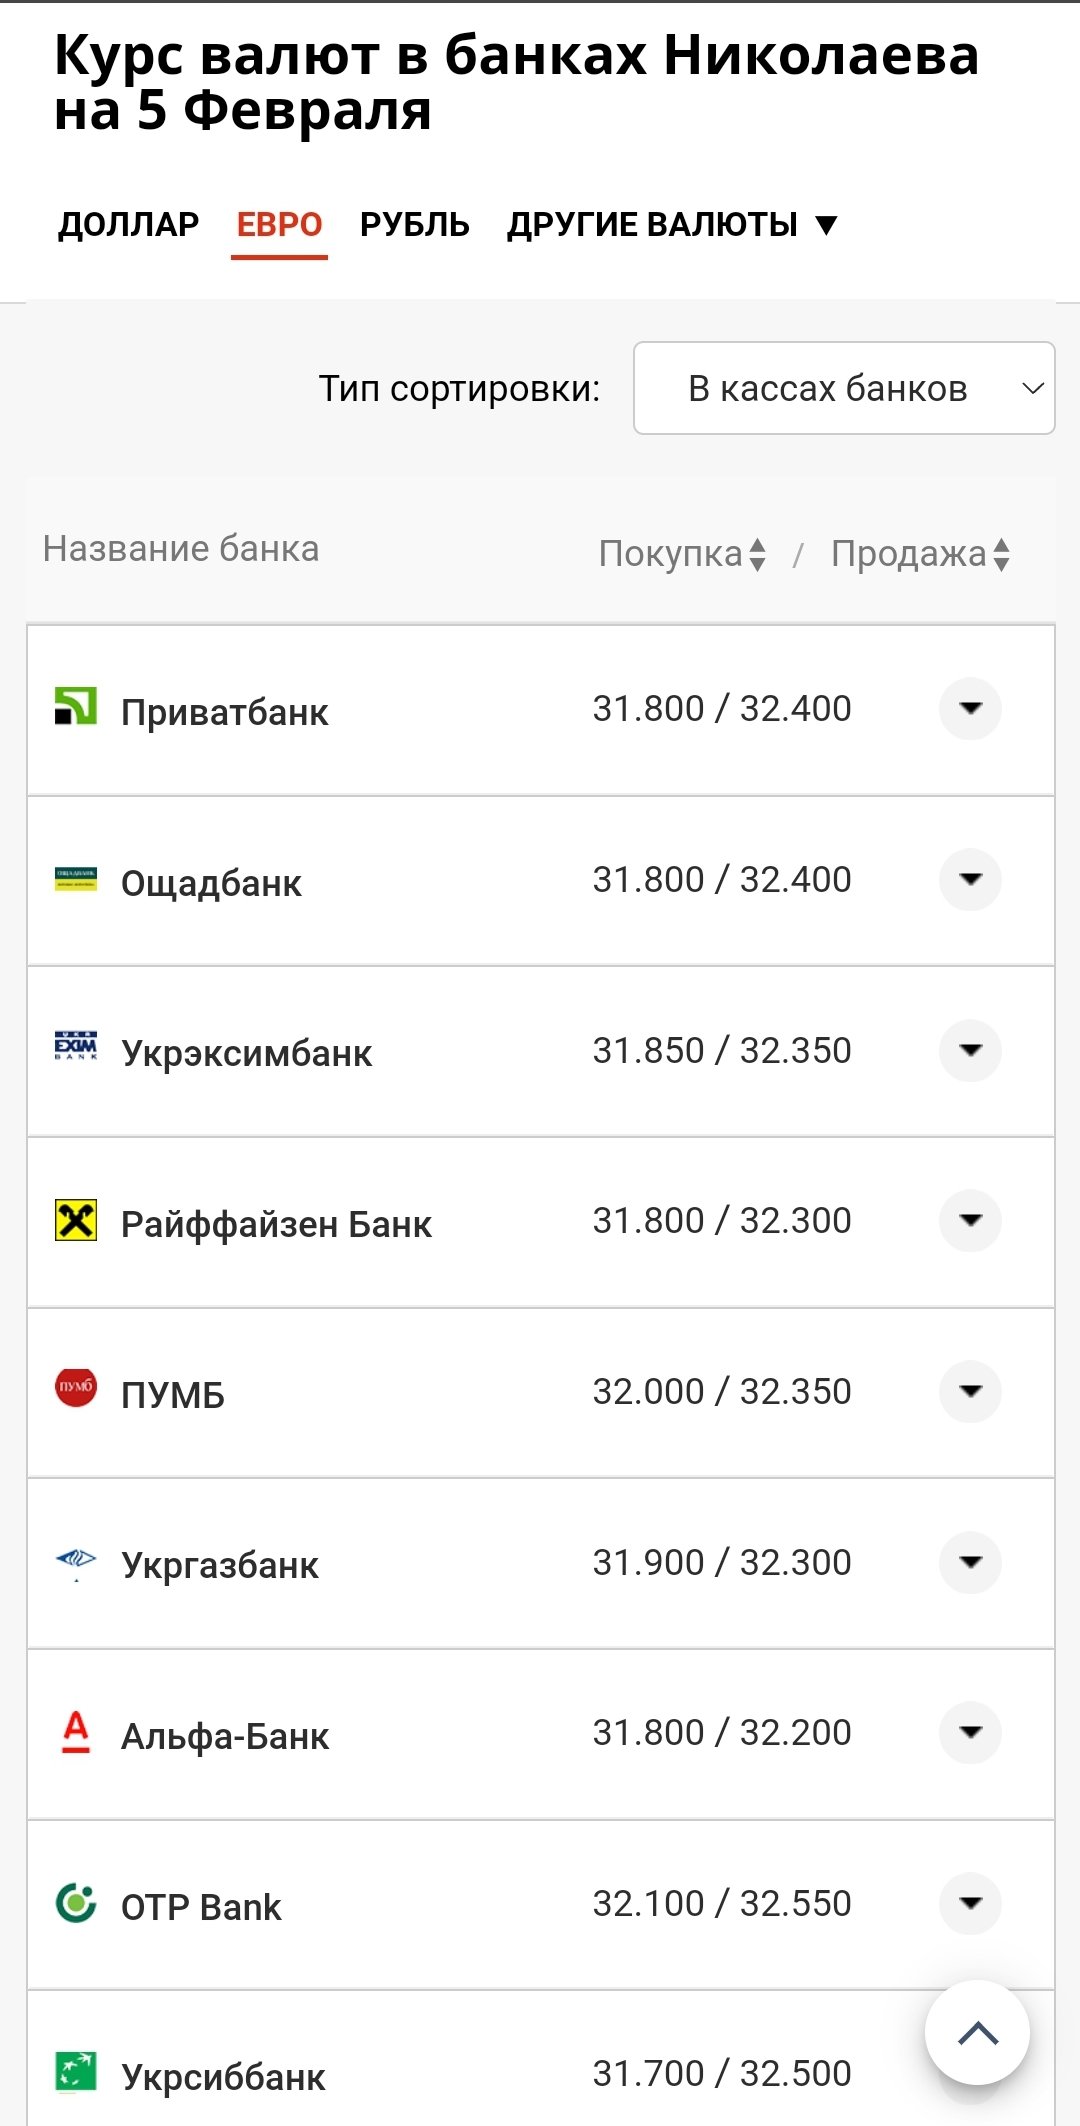The height and width of the screenshot is (2126, 1080).
Task: Expand Альфа-Банк rate details
Action: tap(970, 1732)
